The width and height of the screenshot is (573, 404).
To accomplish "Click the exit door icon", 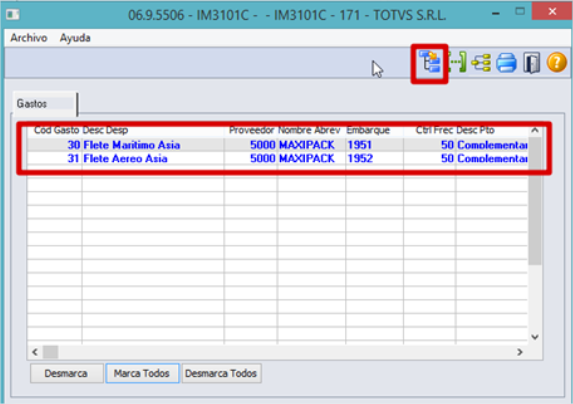I will click(531, 62).
